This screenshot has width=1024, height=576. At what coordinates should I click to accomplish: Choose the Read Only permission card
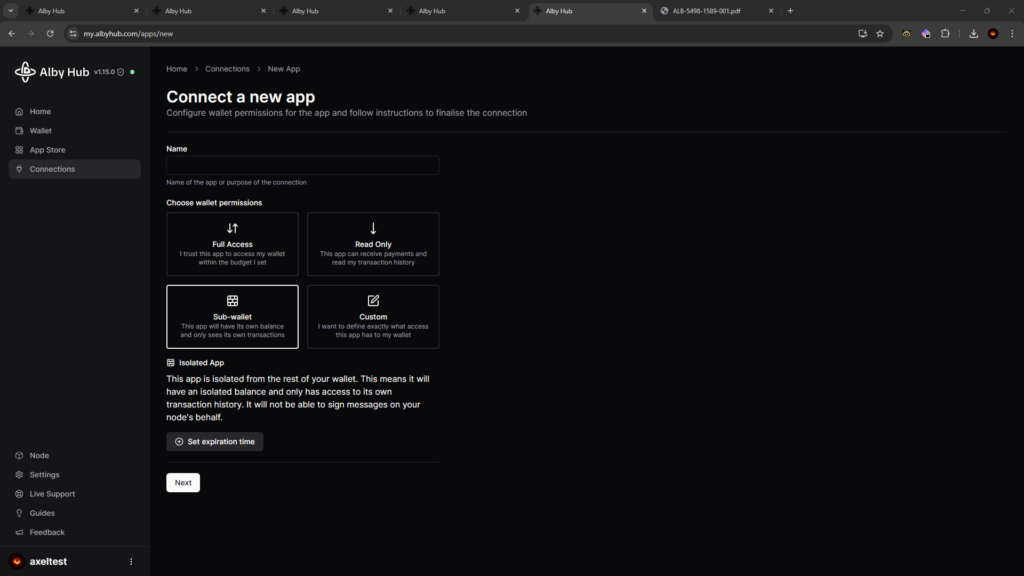(x=373, y=243)
